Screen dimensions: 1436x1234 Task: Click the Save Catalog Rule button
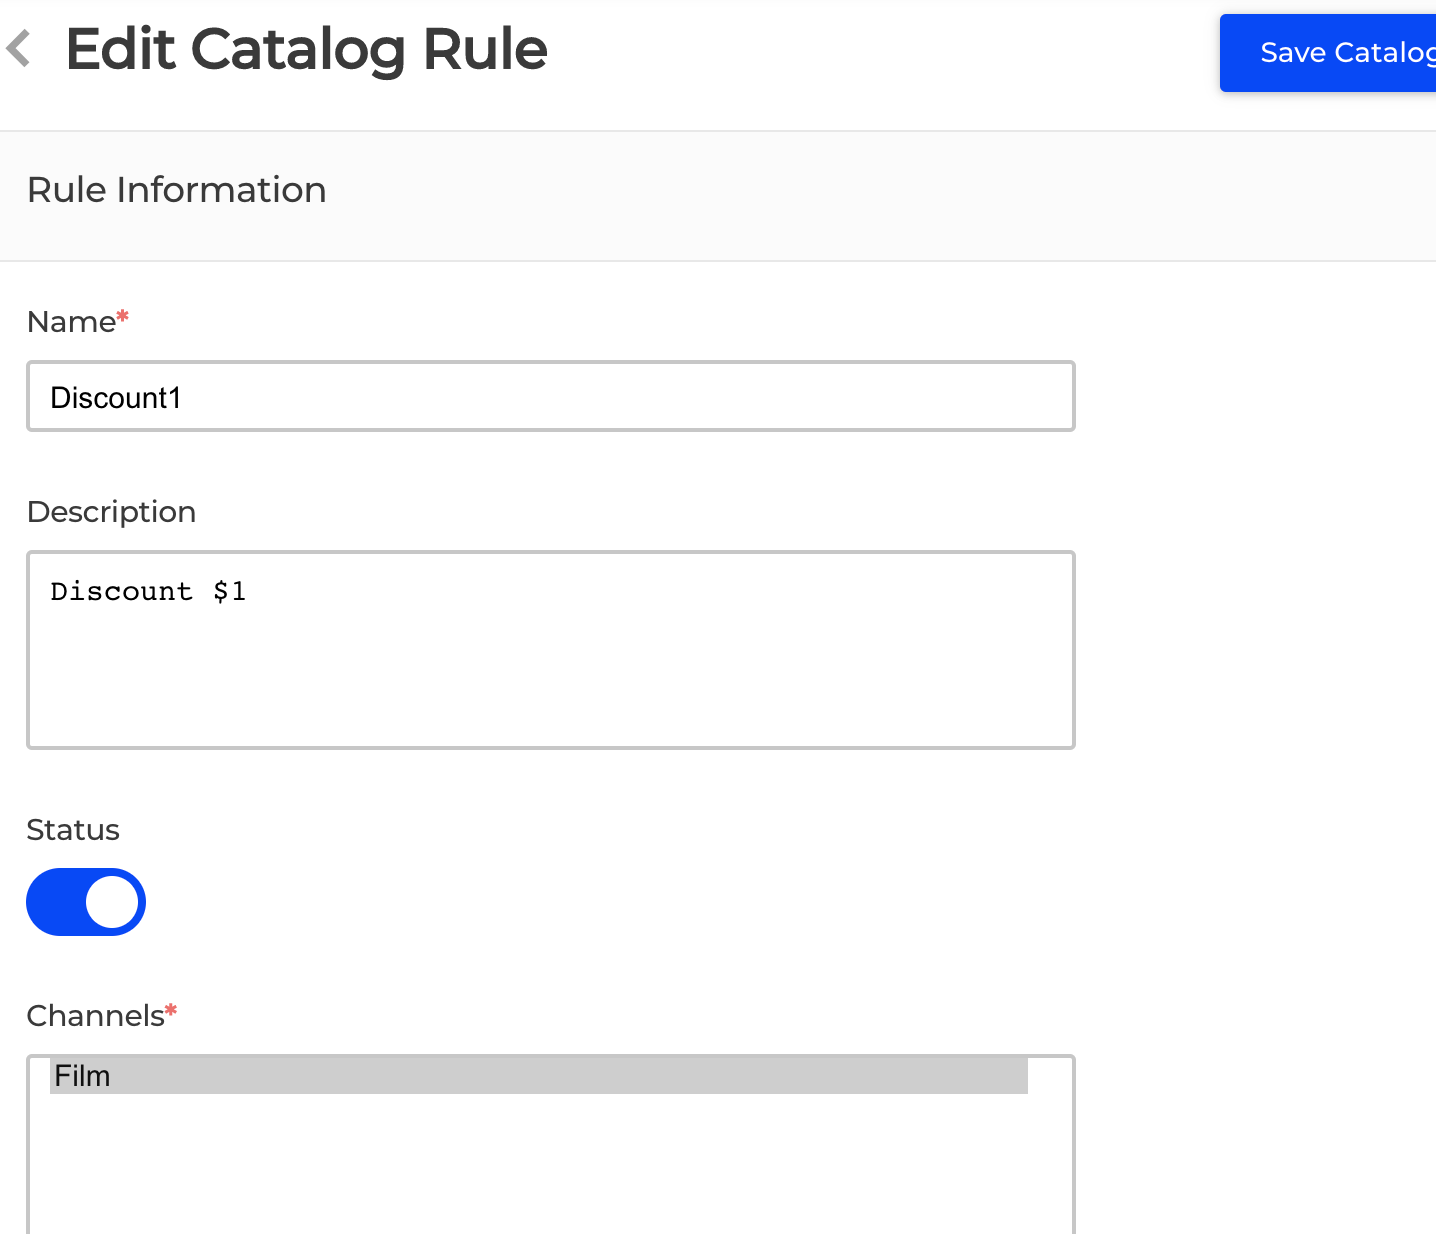[x=1328, y=53]
